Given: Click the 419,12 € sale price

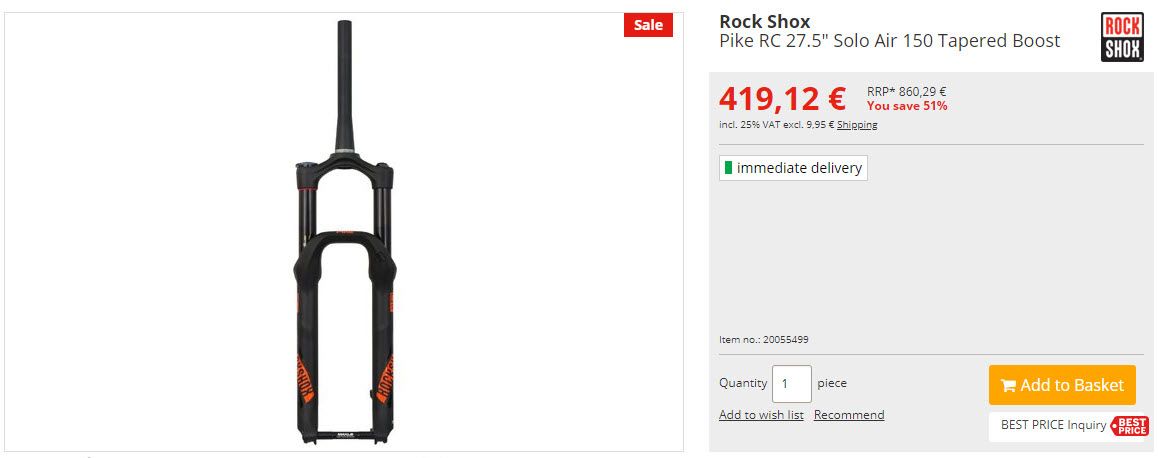Looking at the screenshot, I should point(782,99).
